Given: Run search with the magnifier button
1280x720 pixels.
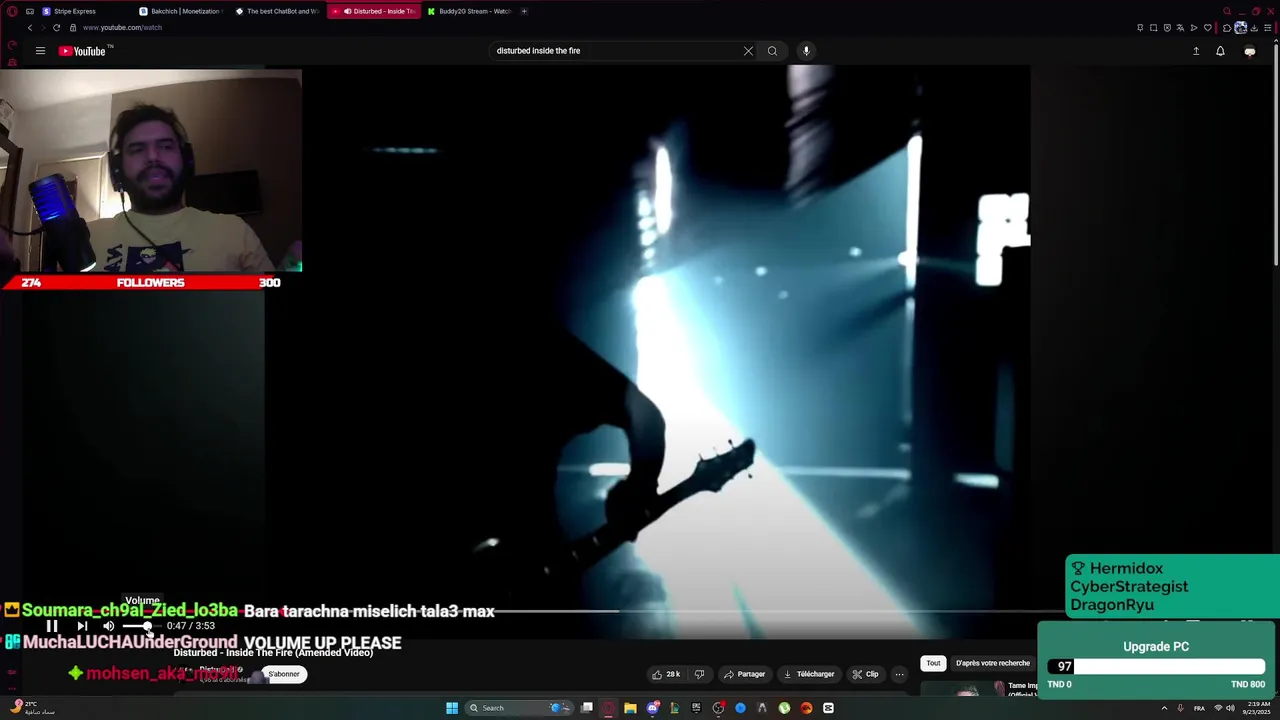Looking at the screenshot, I should click(772, 51).
